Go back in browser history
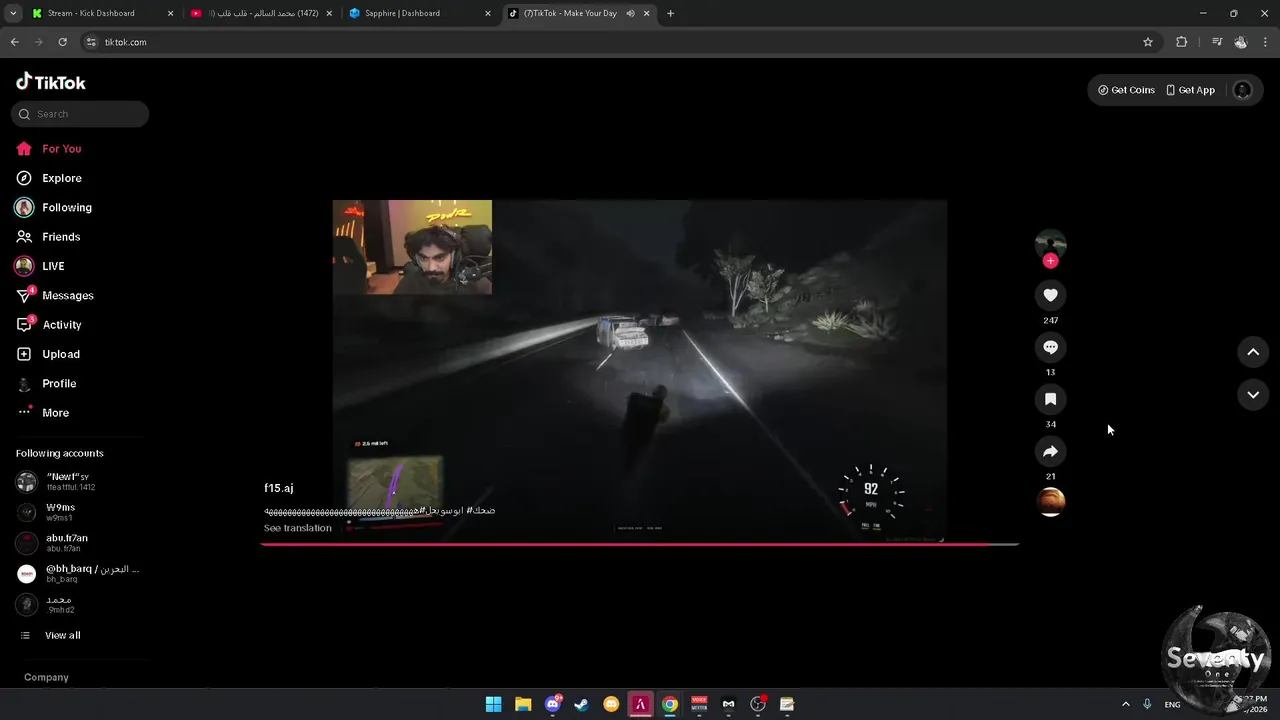 [x=14, y=42]
